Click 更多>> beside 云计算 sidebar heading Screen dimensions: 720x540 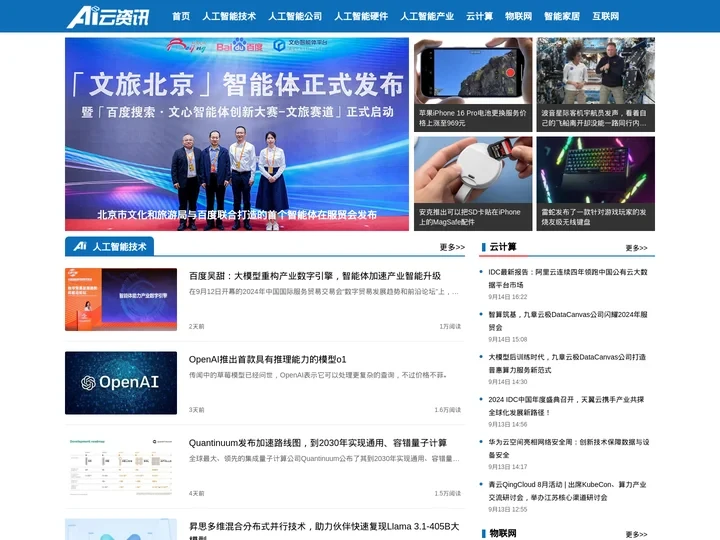coord(636,248)
